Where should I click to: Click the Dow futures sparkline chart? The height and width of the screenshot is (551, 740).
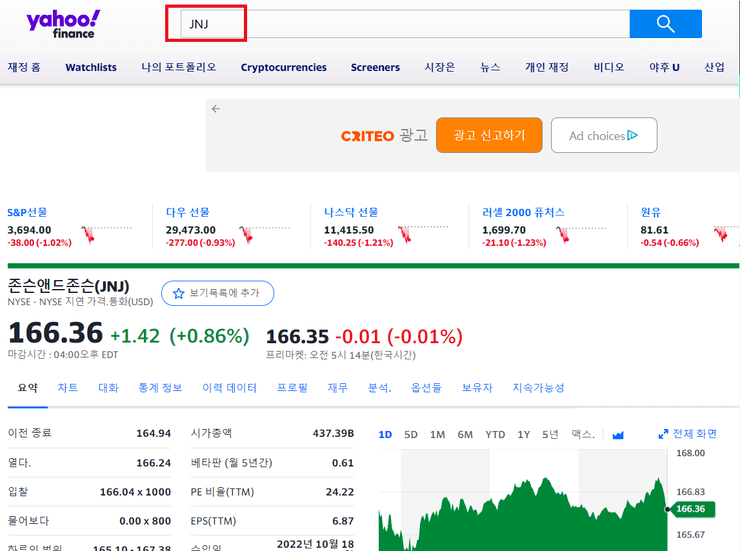(264, 234)
